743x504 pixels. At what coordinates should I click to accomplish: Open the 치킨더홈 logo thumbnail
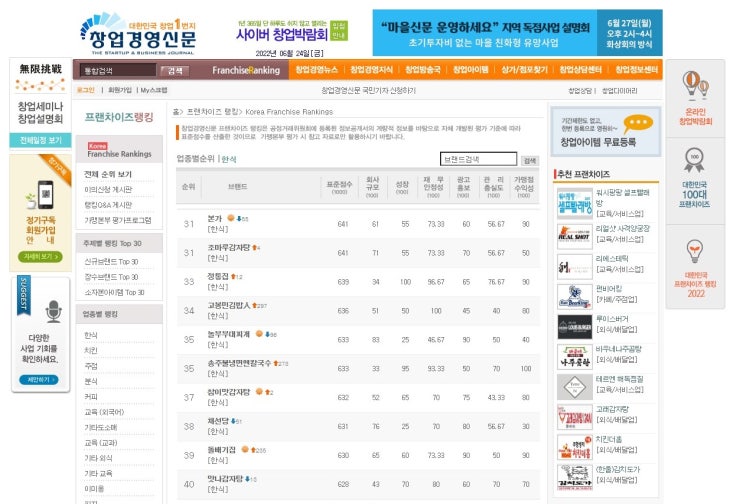pyautogui.click(x=574, y=447)
